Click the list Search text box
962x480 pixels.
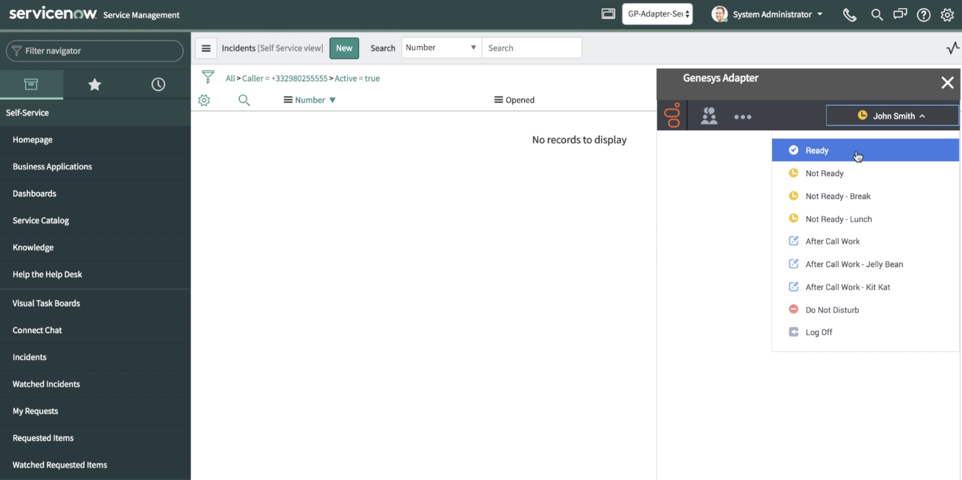tap(532, 48)
